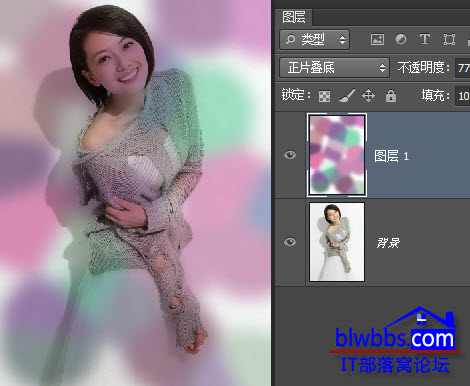This screenshot has height=386, width=470.
Task: Click the 背景 layer name
Action: [x=388, y=243]
